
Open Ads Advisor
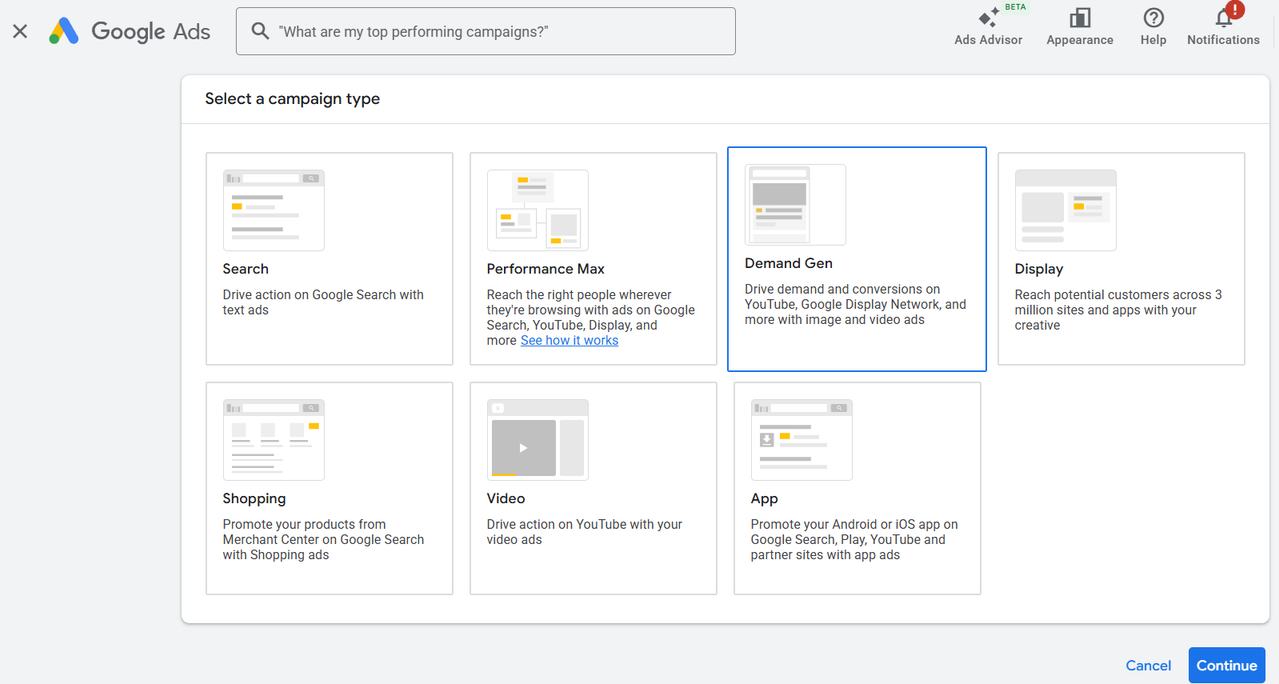tap(988, 27)
